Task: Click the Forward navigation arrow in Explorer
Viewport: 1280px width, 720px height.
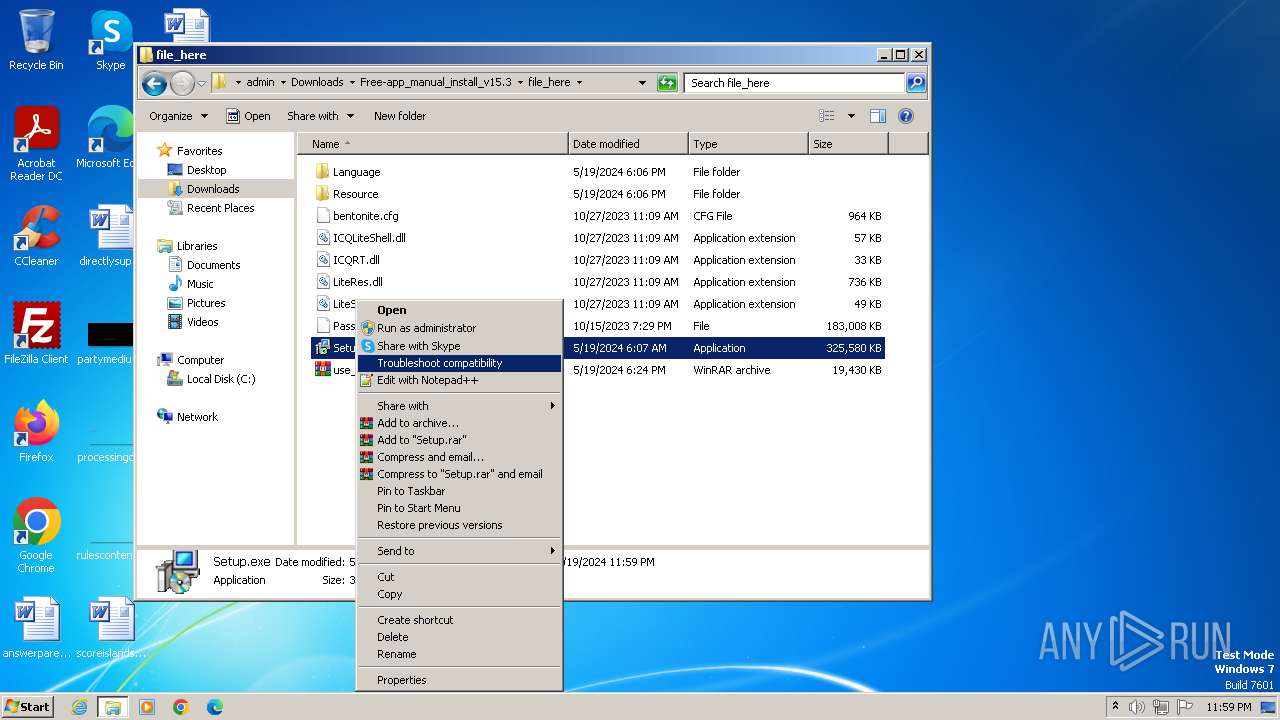Action: pos(182,83)
